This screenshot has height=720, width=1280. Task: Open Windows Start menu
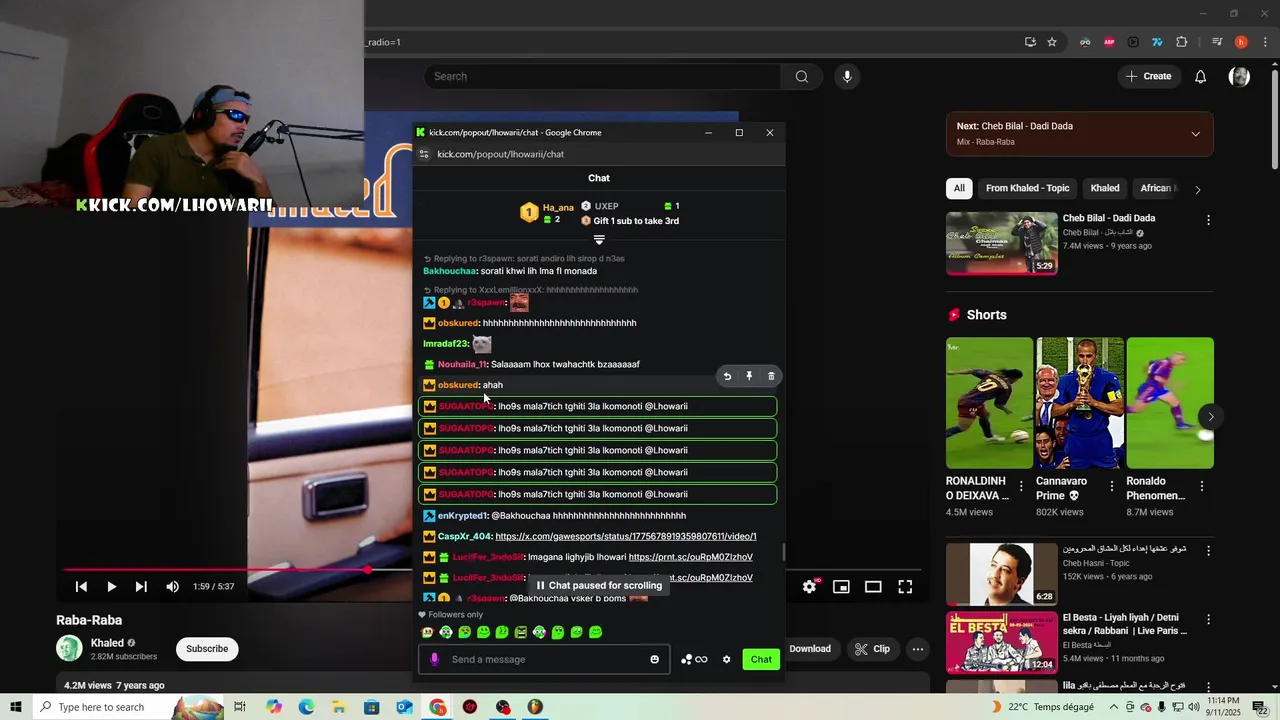pyautogui.click(x=15, y=707)
